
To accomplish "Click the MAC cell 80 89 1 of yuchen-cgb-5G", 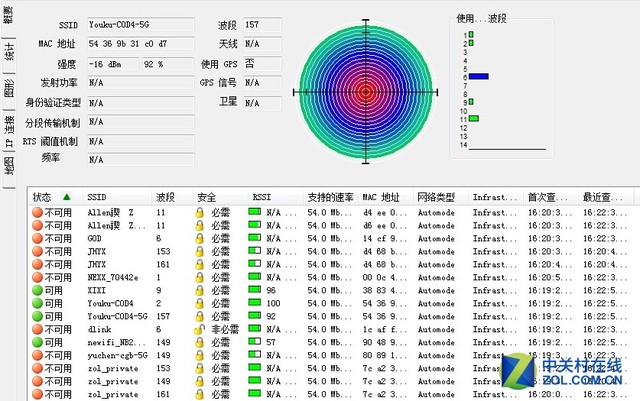I will coord(384,356).
